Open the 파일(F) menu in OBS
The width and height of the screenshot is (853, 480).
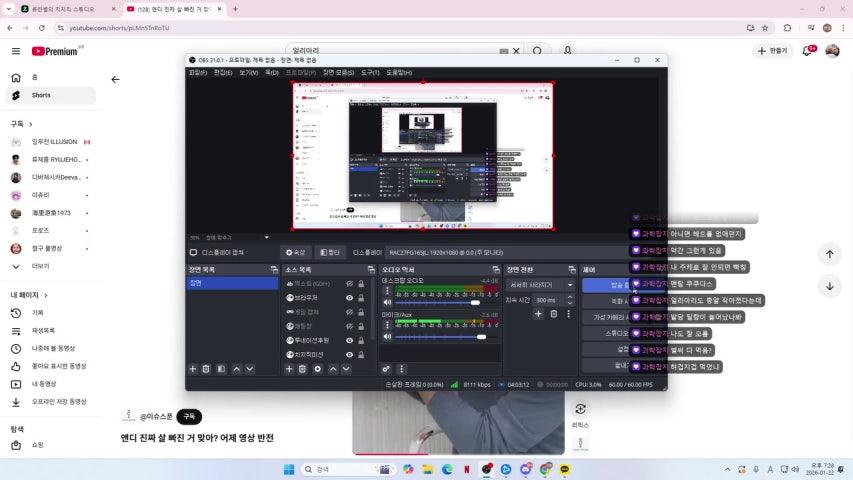click(198, 73)
